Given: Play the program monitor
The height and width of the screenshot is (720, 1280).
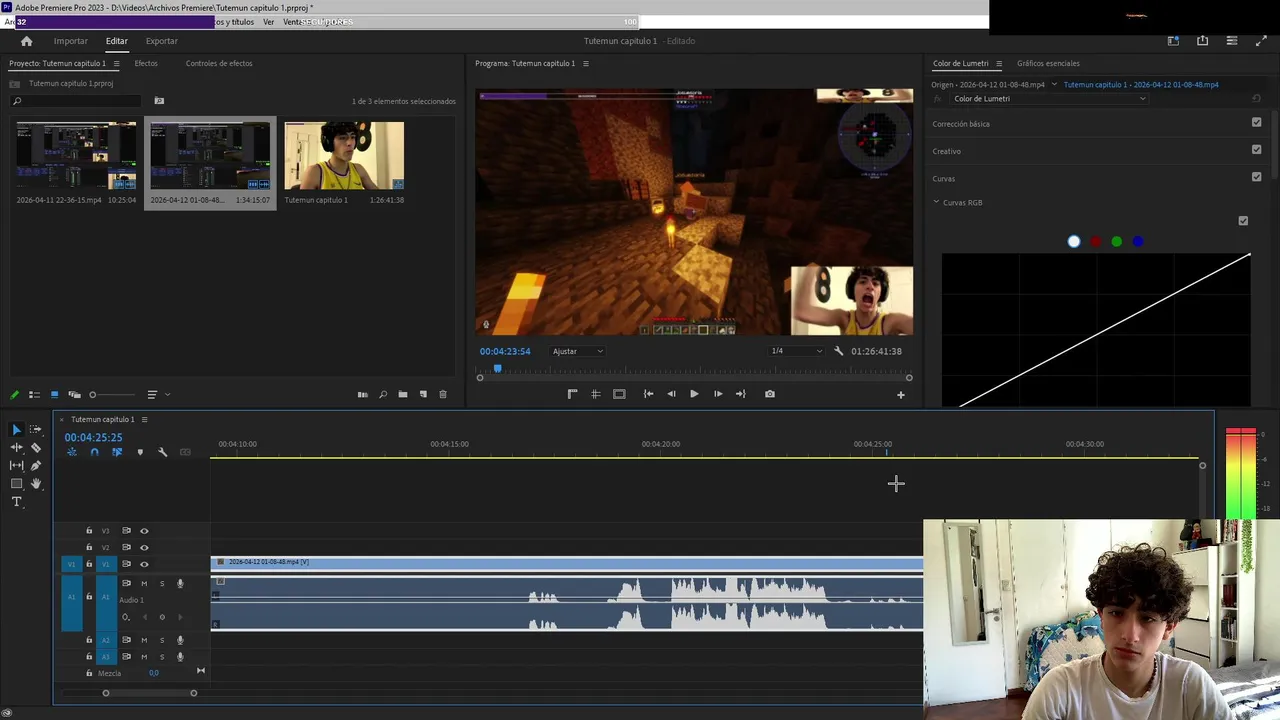Looking at the screenshot, I should (x=694, y=394).
